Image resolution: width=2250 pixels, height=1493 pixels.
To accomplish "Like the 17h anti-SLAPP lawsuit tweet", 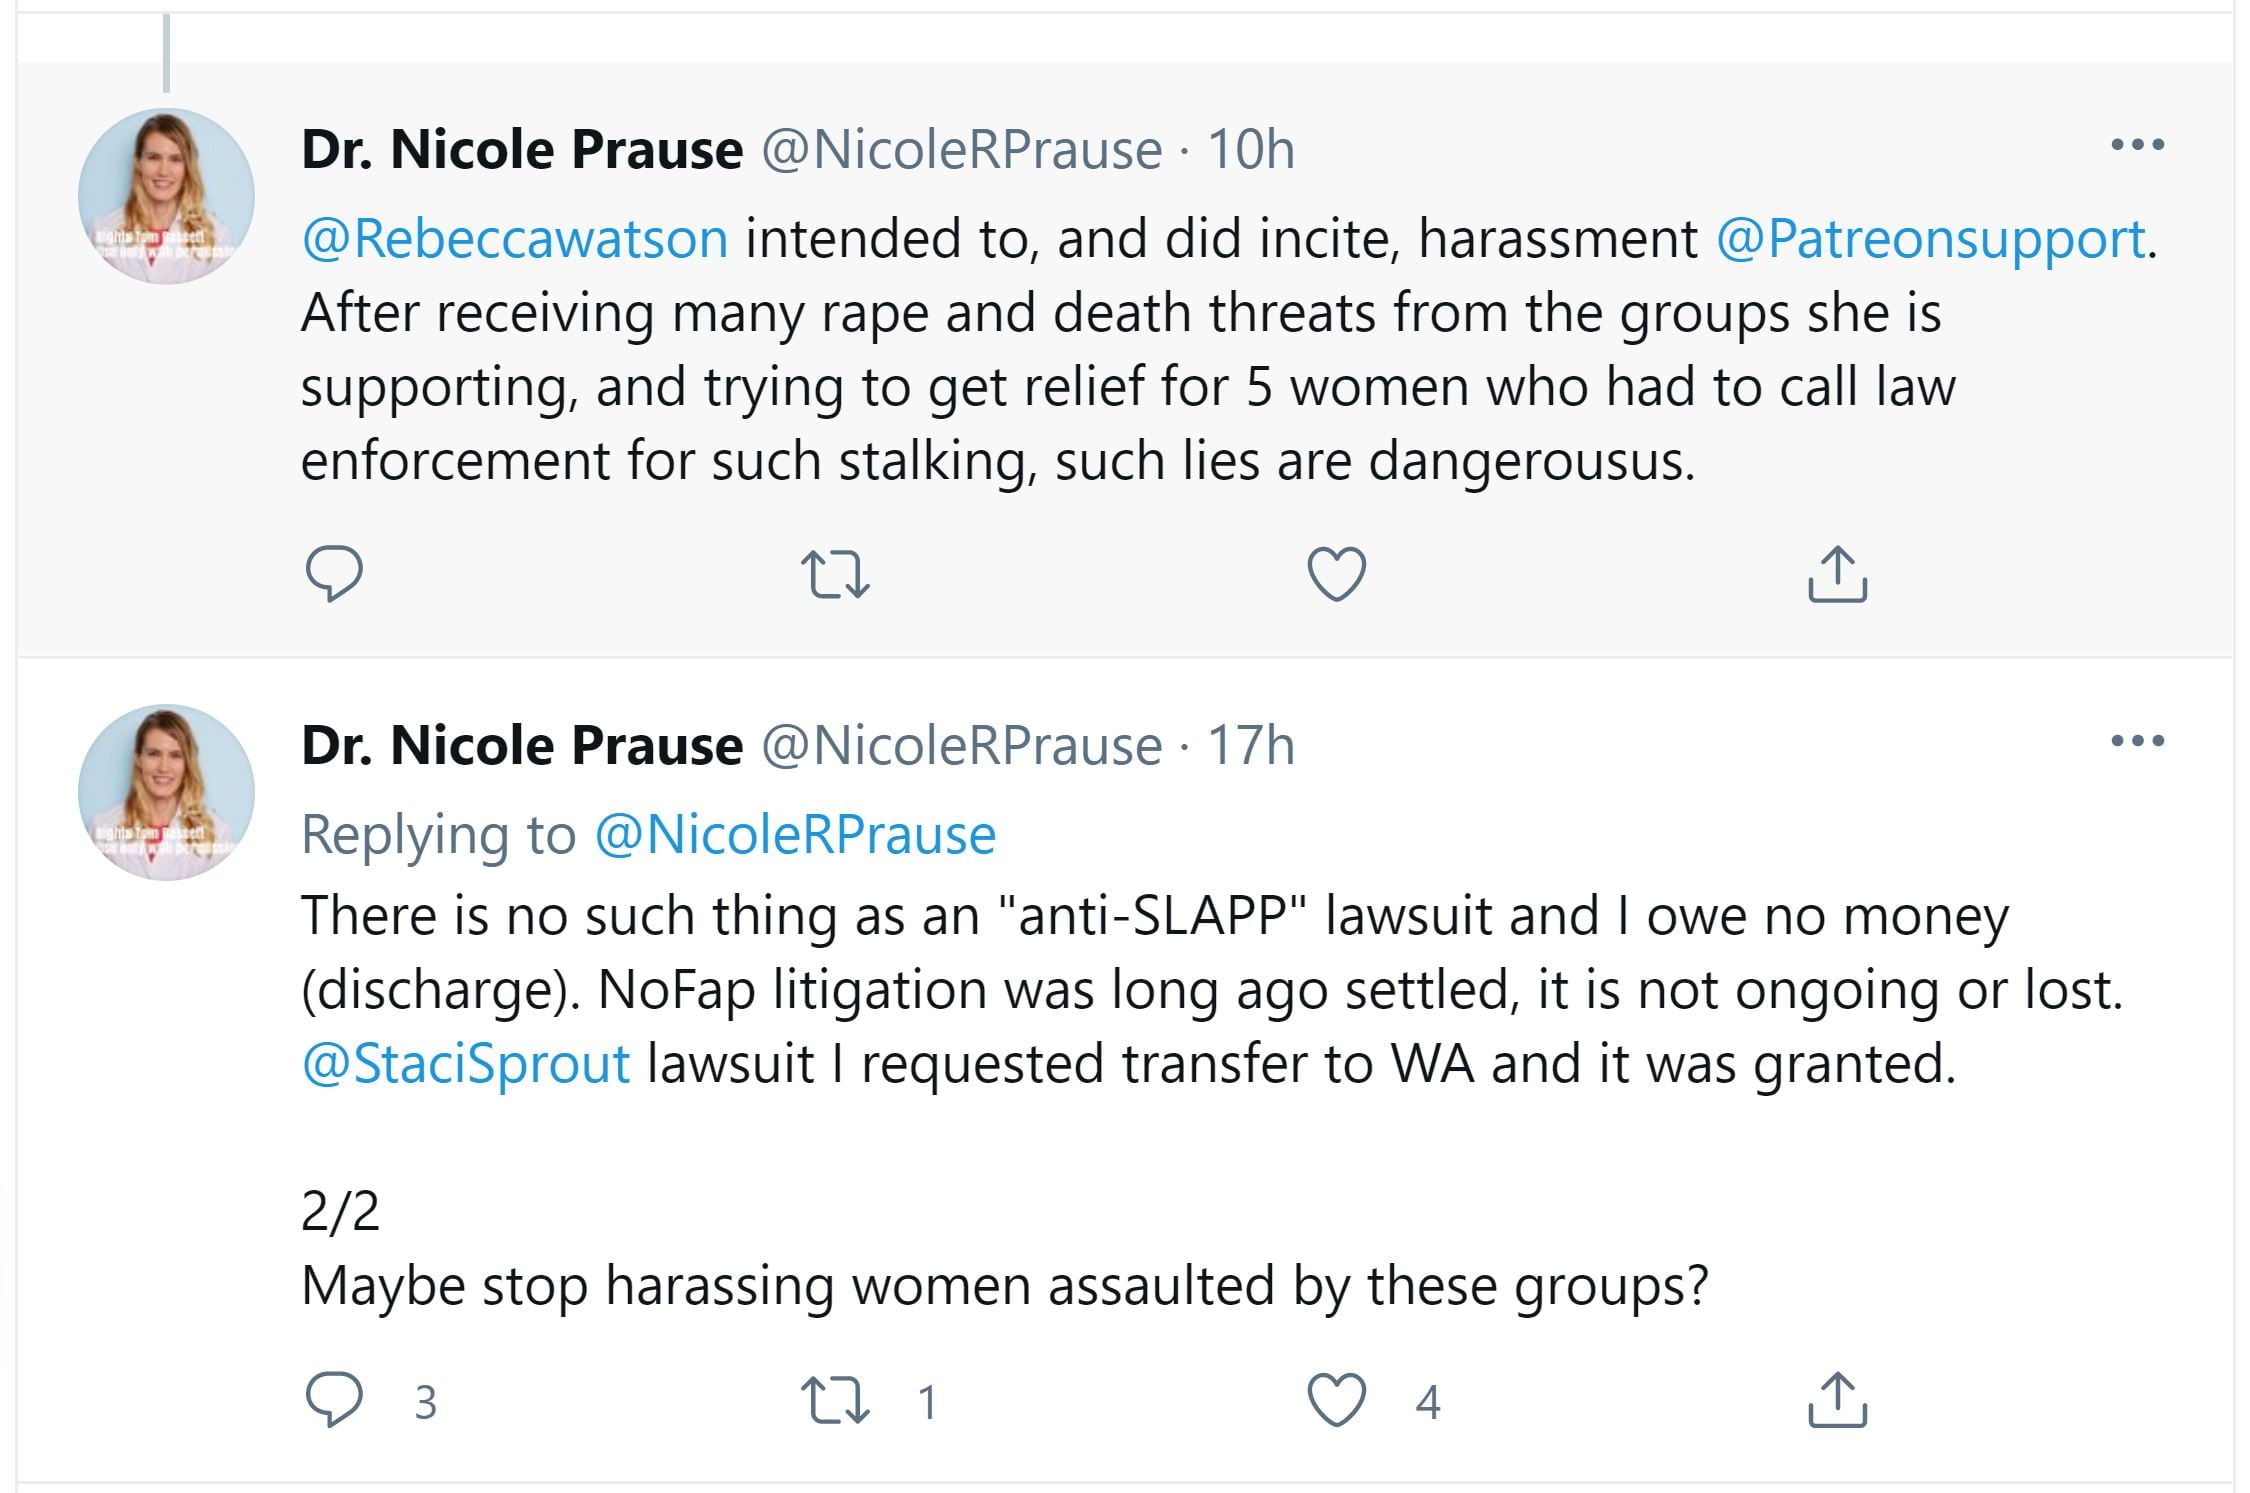I will pyautogui.click(x=1336, y=1400).
